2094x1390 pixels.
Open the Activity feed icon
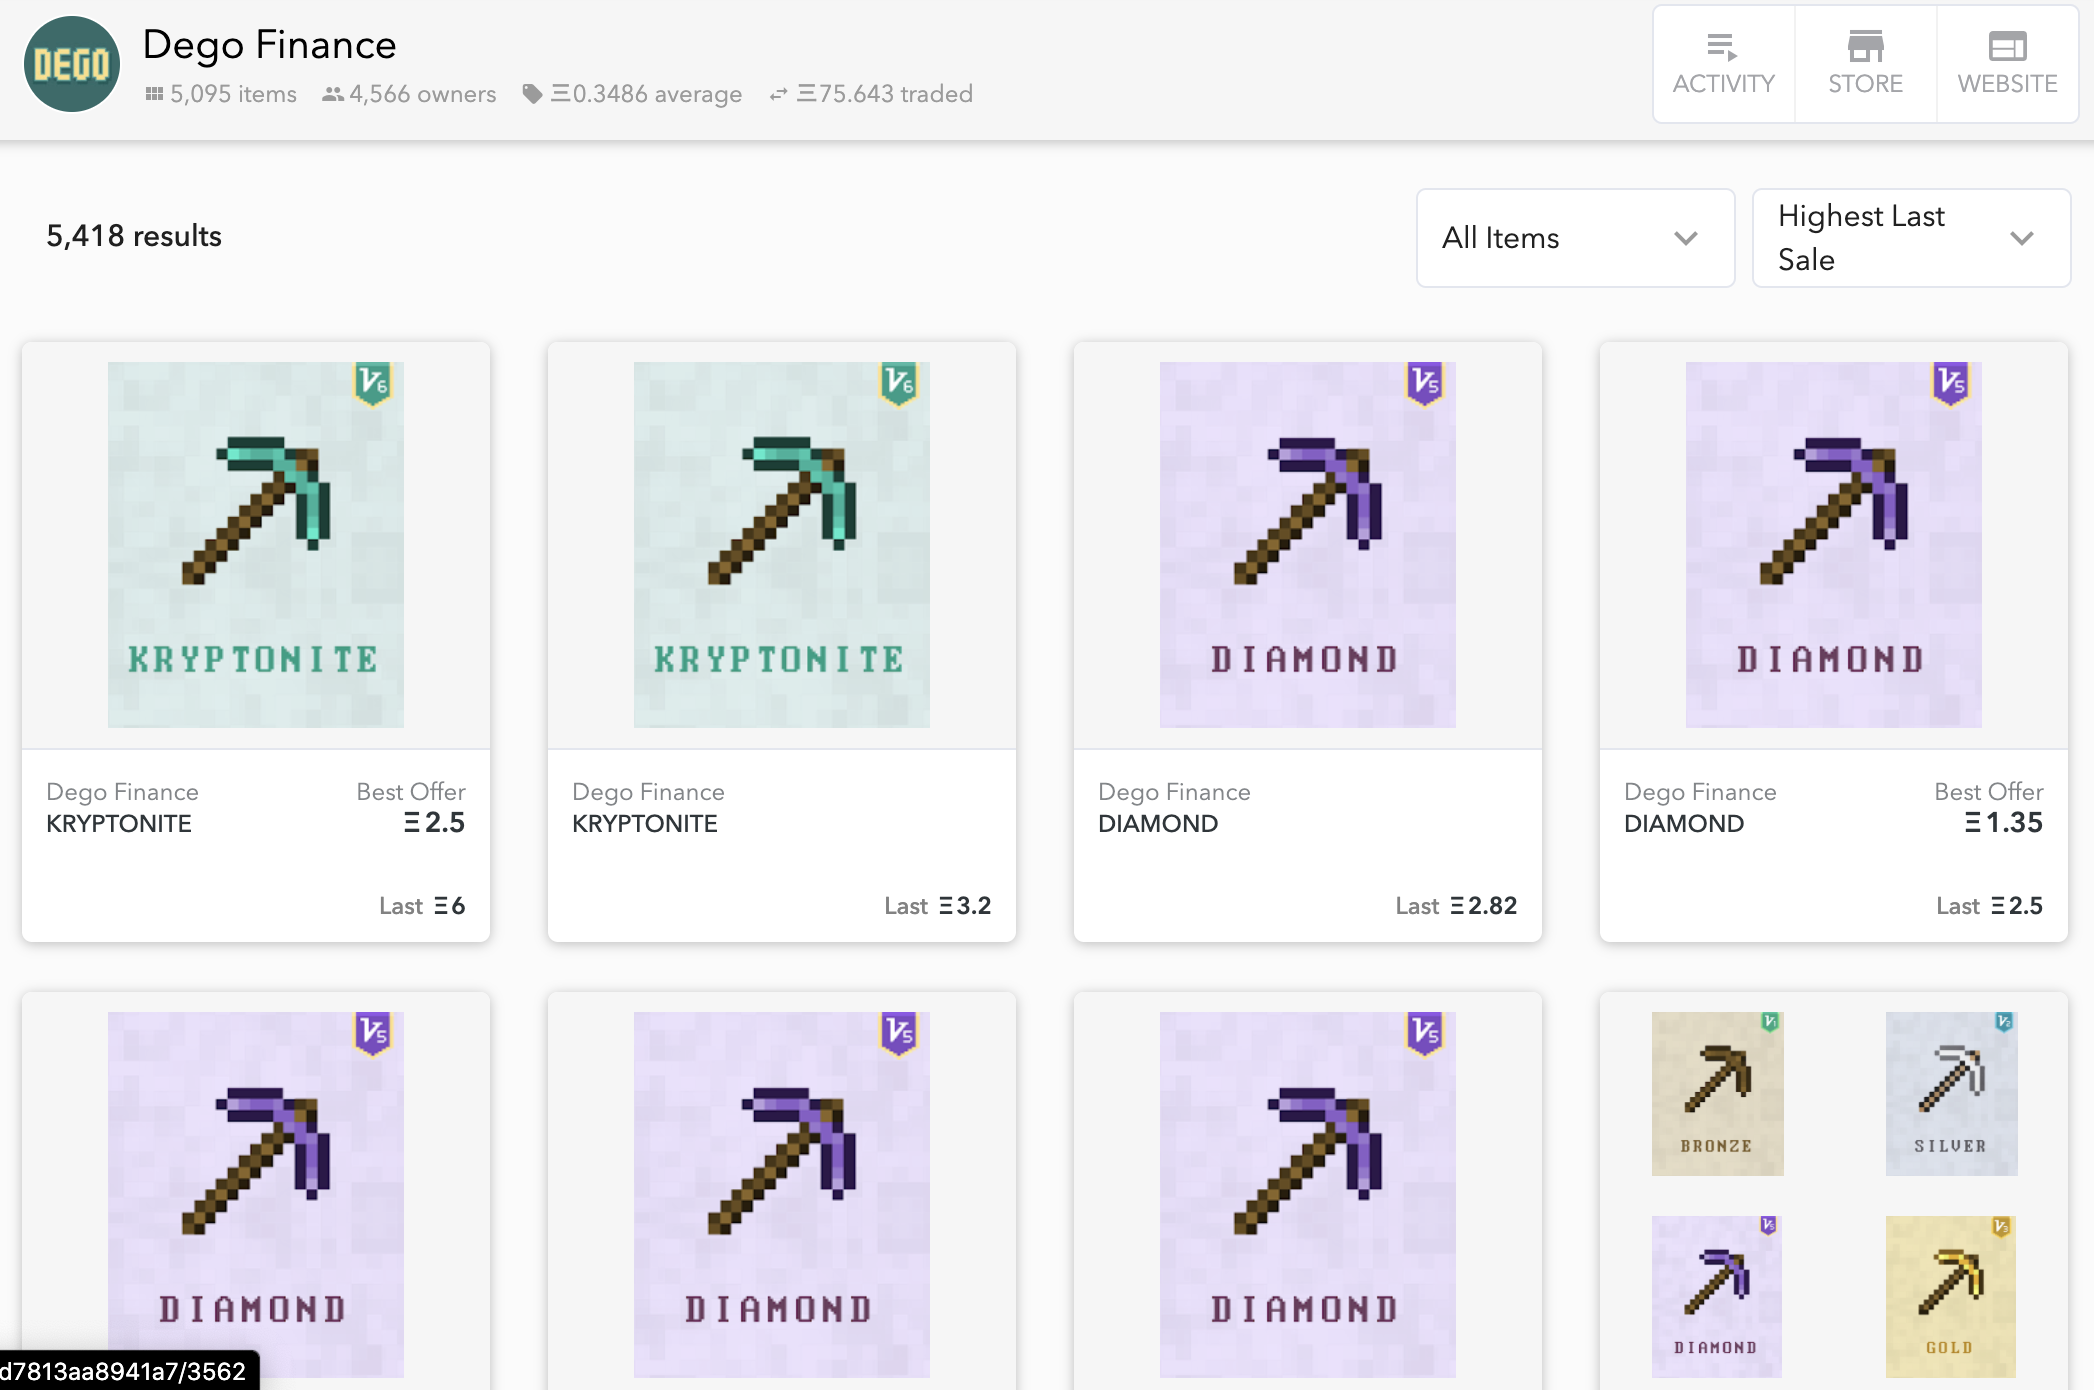tap(1722, 46)
